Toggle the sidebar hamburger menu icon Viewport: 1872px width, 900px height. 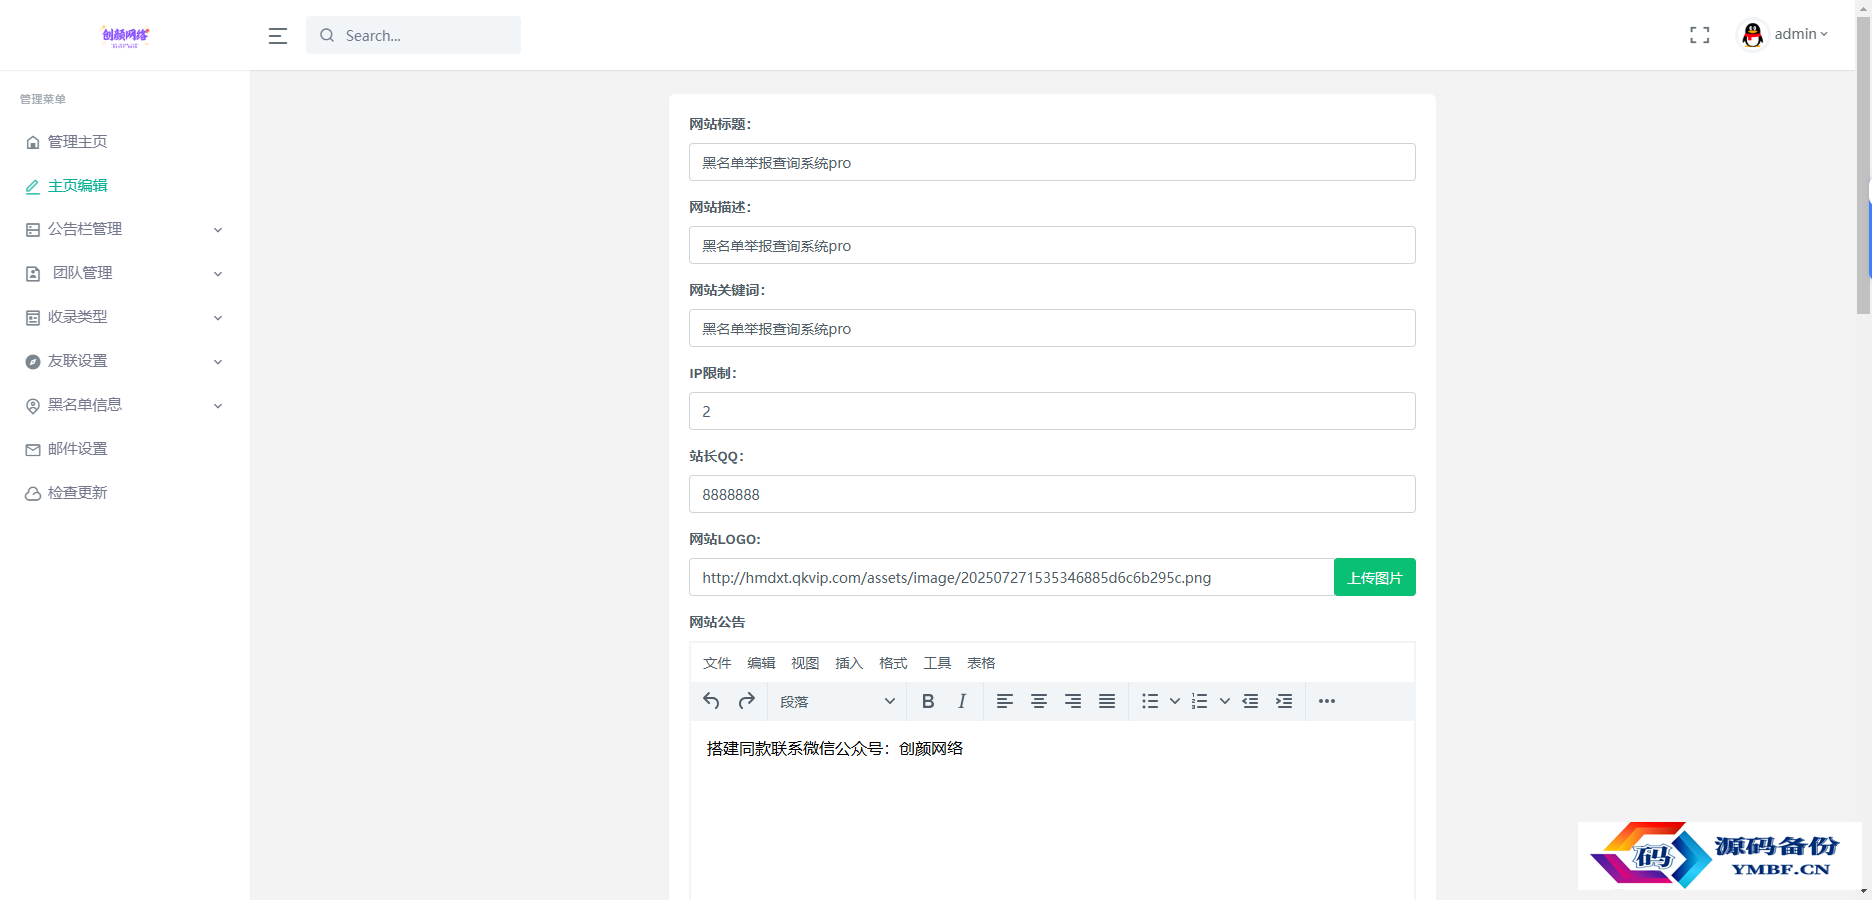(278, 36)
